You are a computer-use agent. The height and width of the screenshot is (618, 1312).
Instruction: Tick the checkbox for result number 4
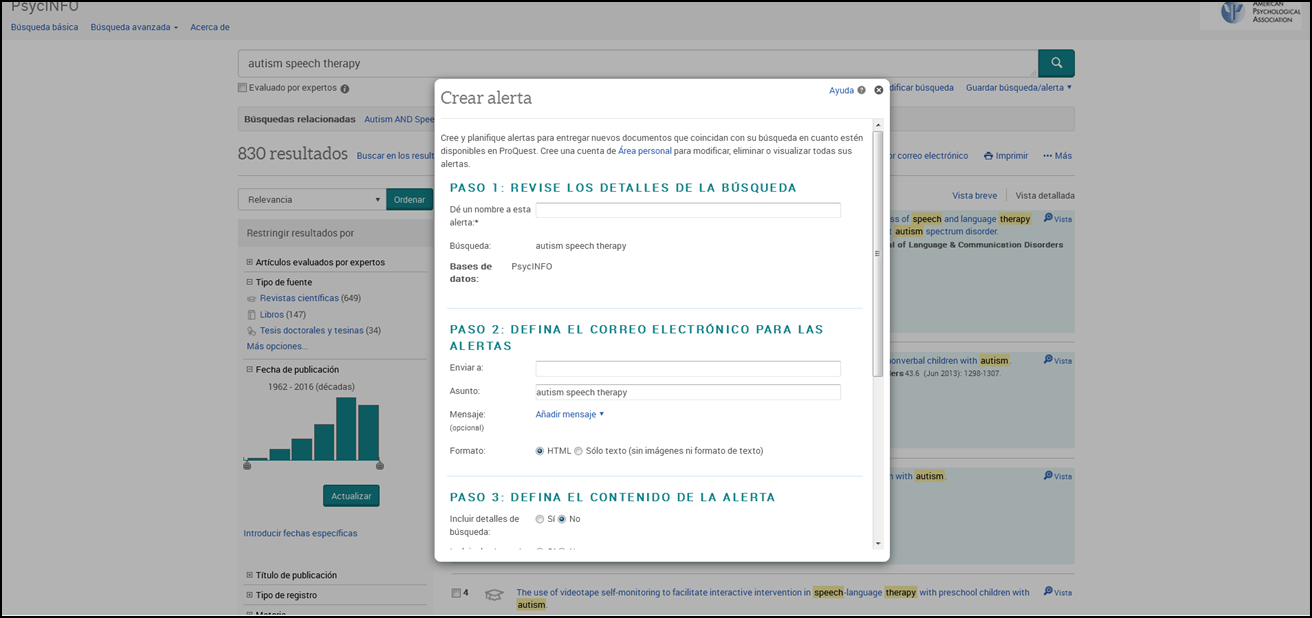[x=456, y=593]
